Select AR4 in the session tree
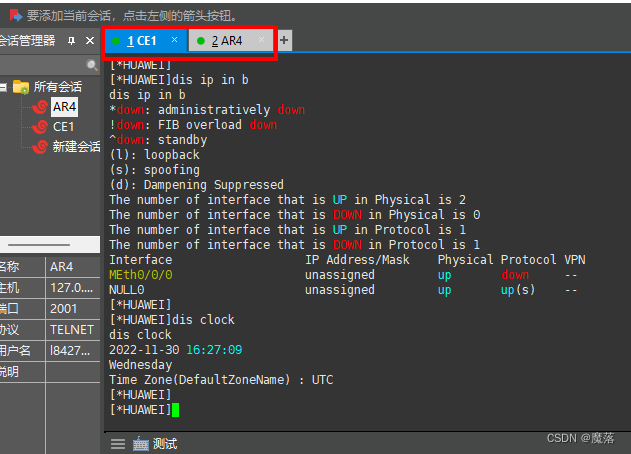Screen dimensions: 631x454 64,107
